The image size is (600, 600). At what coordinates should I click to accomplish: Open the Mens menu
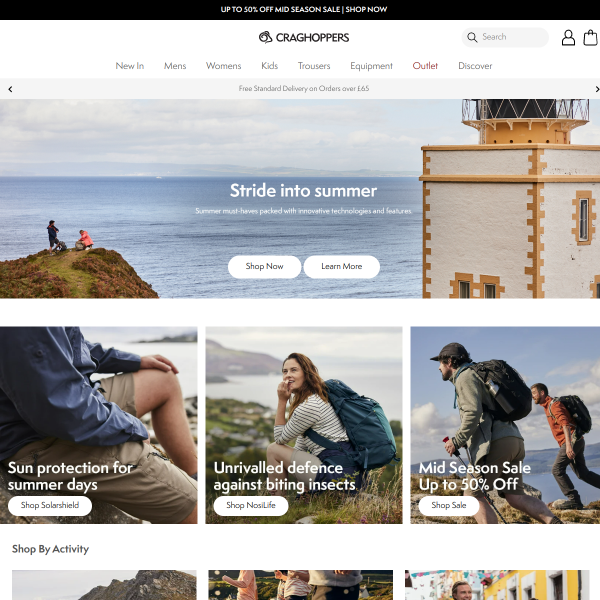(x=175, y=66)
